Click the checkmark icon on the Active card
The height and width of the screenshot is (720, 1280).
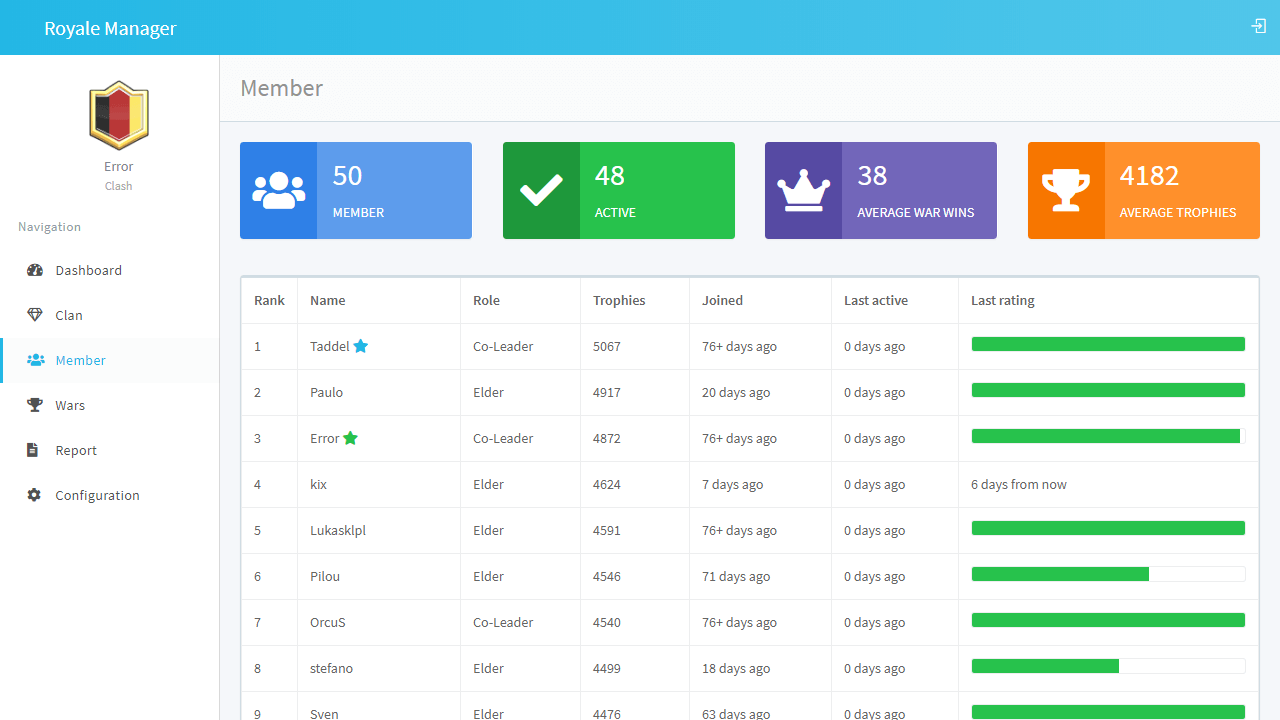541,190
